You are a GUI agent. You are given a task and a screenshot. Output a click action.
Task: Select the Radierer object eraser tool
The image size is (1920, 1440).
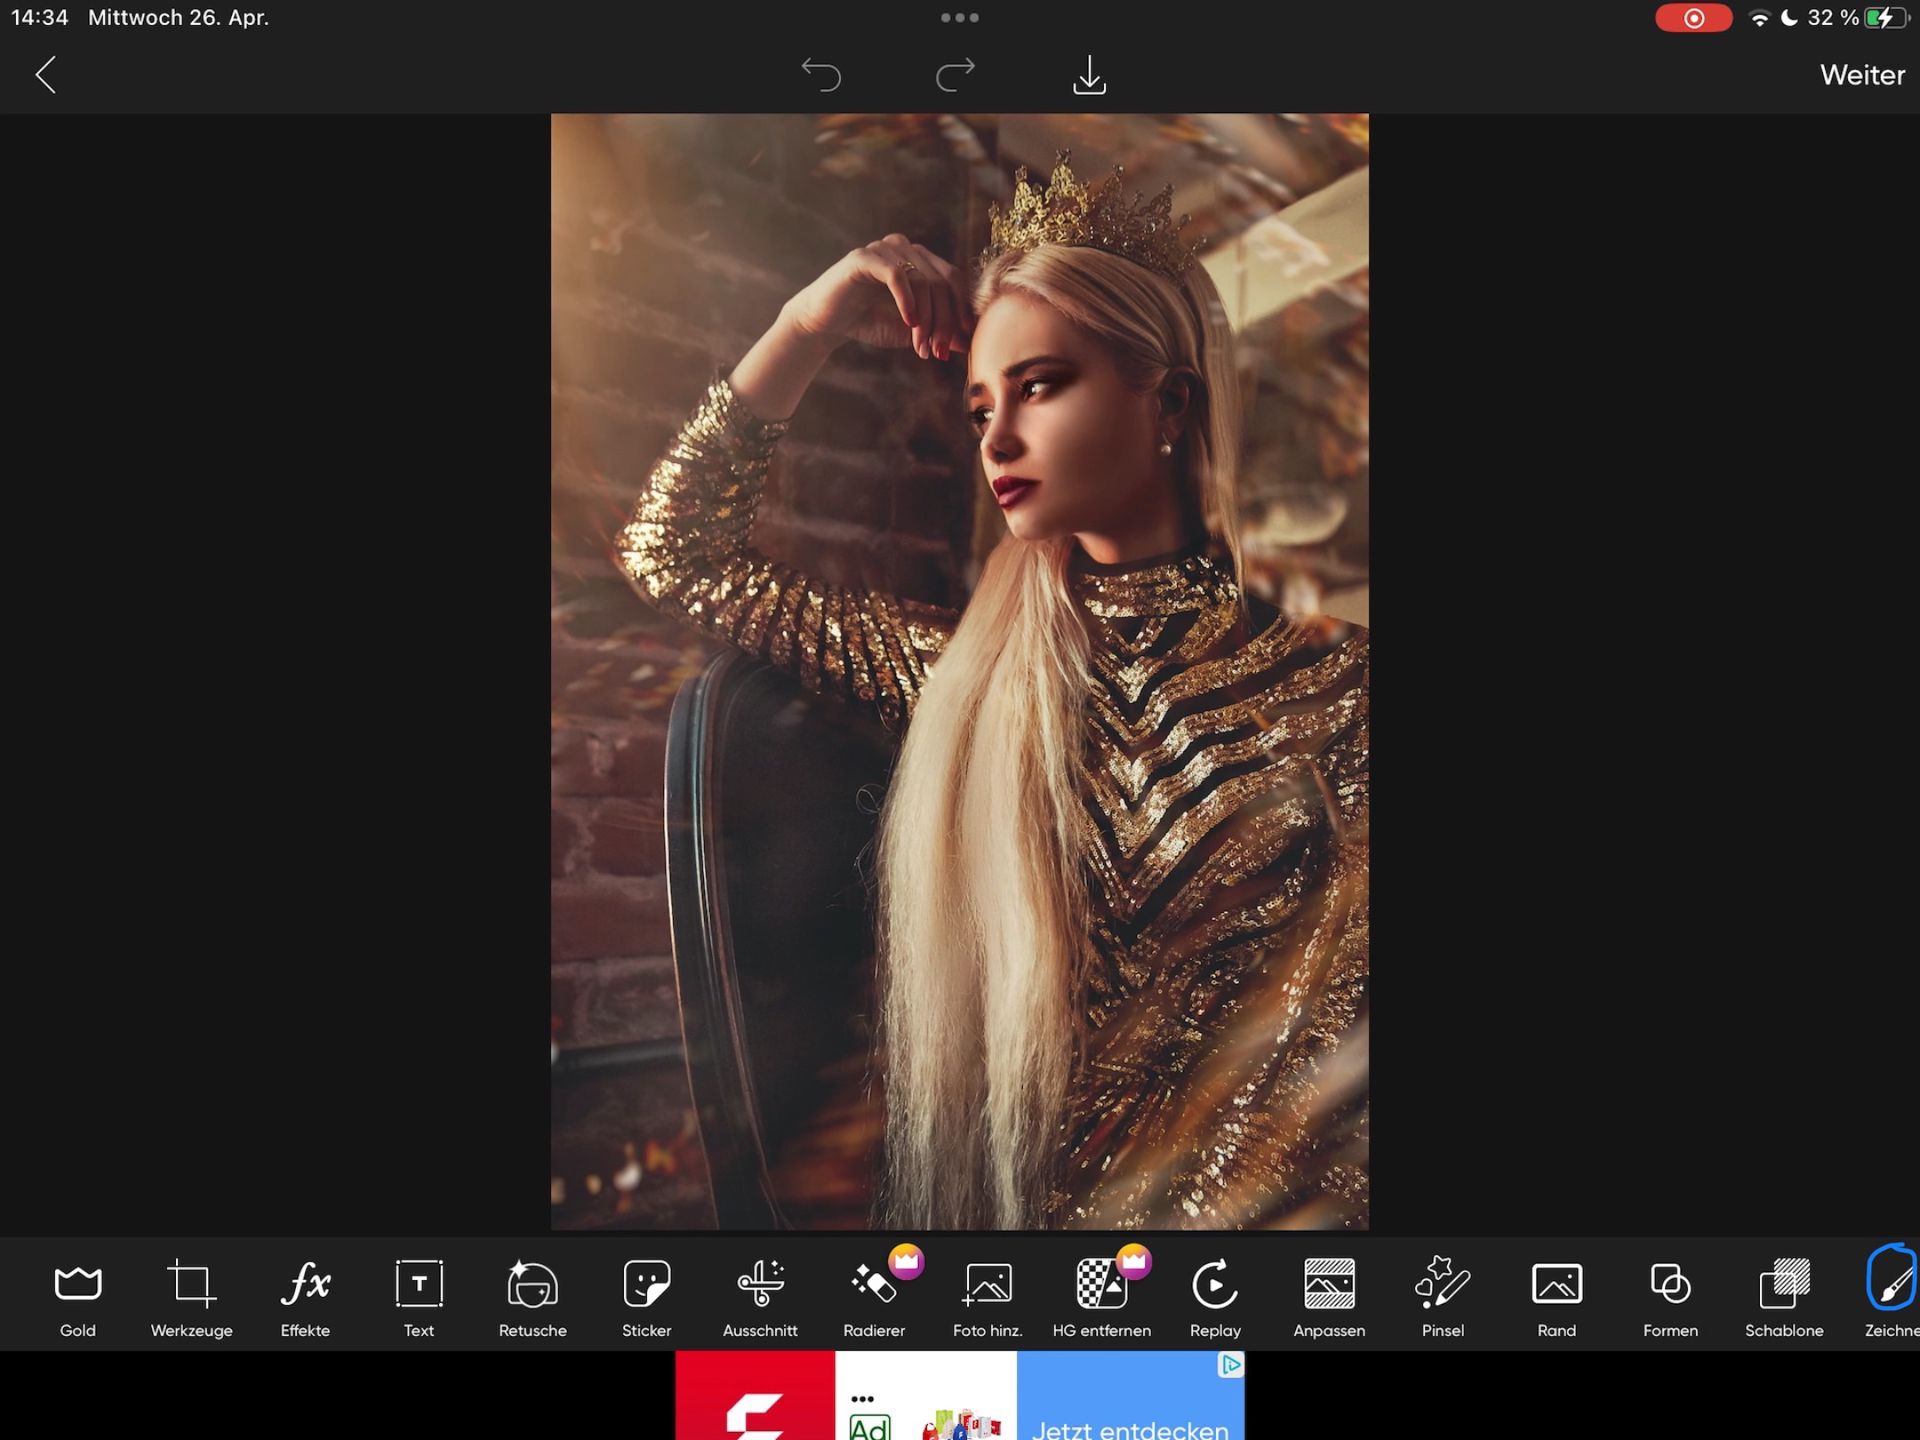coord(874,1296)
